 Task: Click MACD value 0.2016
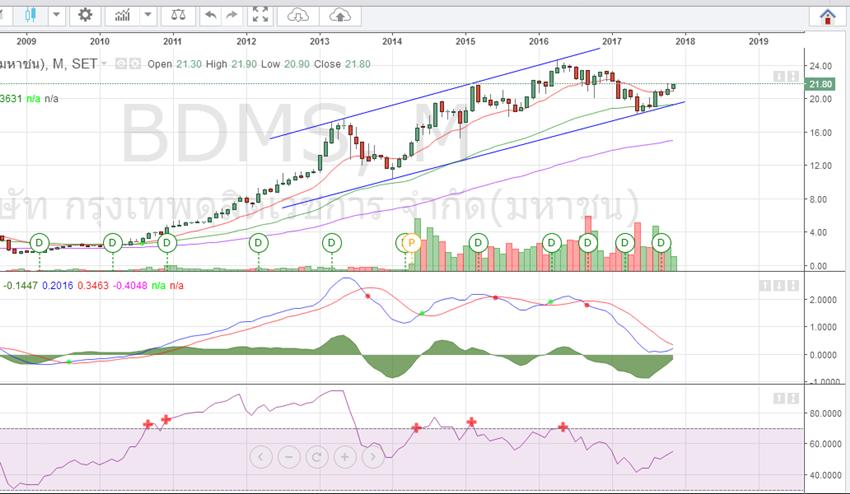[57, 285]
